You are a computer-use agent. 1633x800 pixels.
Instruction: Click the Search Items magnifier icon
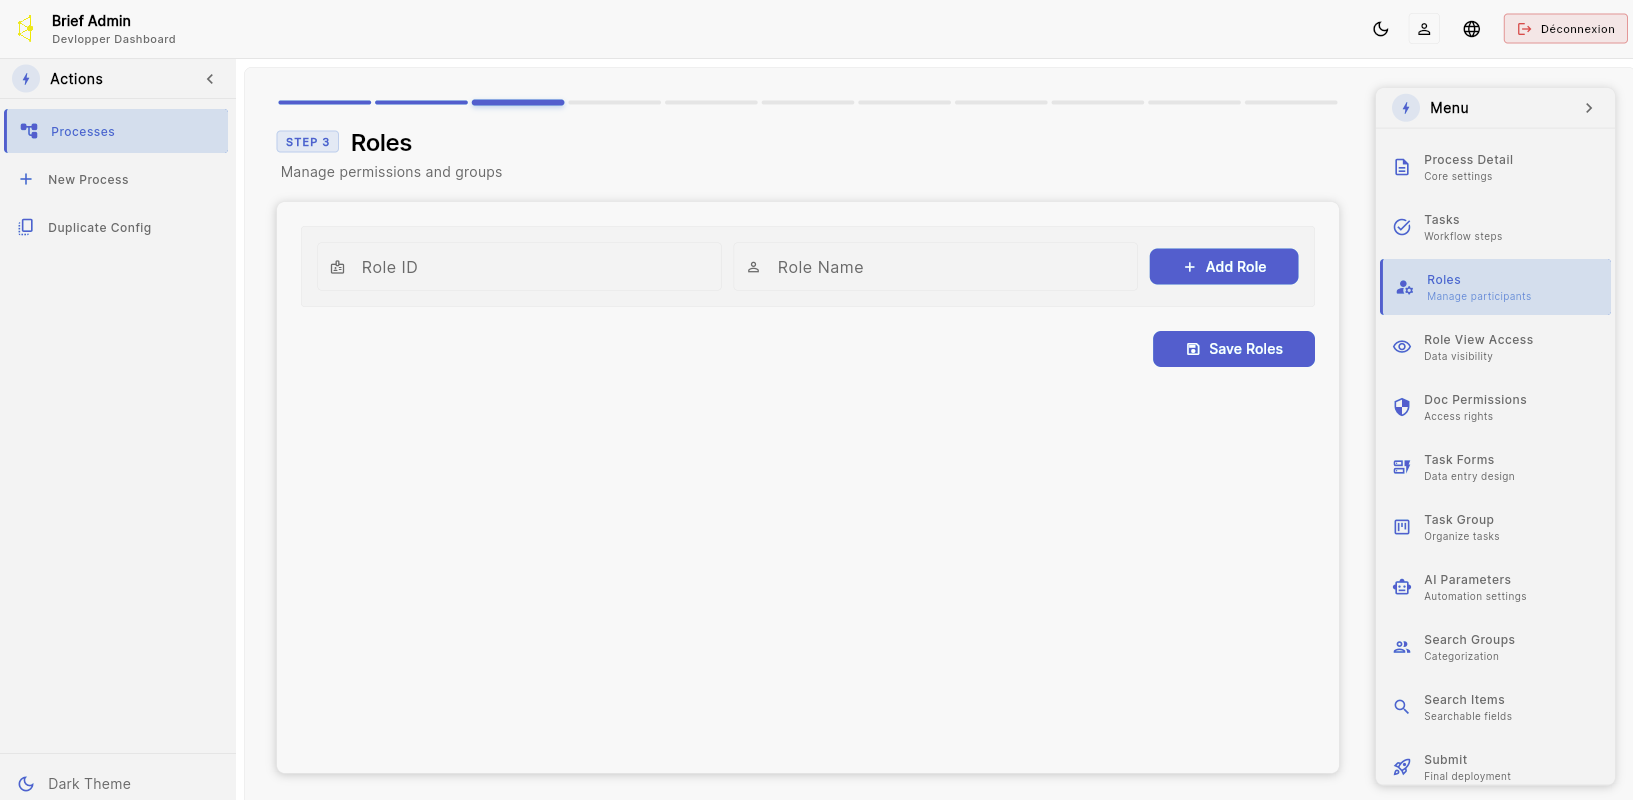[1402, 707]
